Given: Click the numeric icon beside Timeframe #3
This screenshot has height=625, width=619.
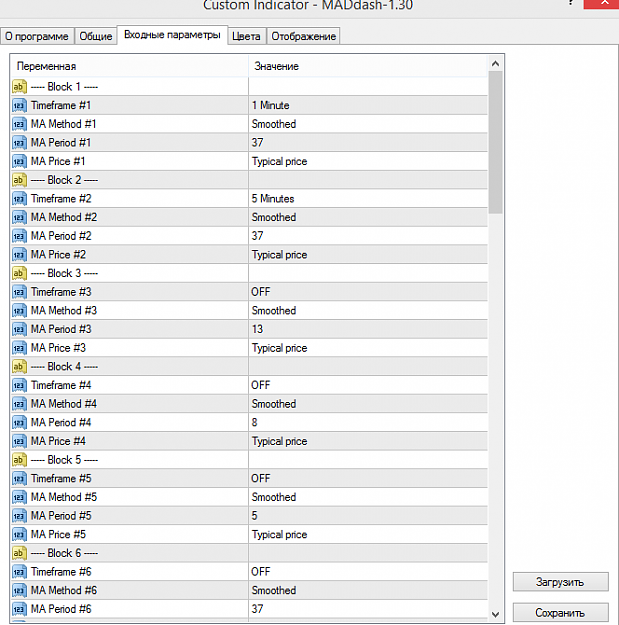Looking at the screenshot, I should coord(19,292).
